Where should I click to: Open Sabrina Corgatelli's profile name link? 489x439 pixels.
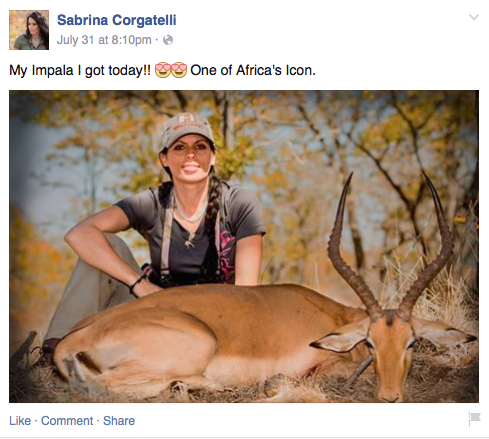117,20
